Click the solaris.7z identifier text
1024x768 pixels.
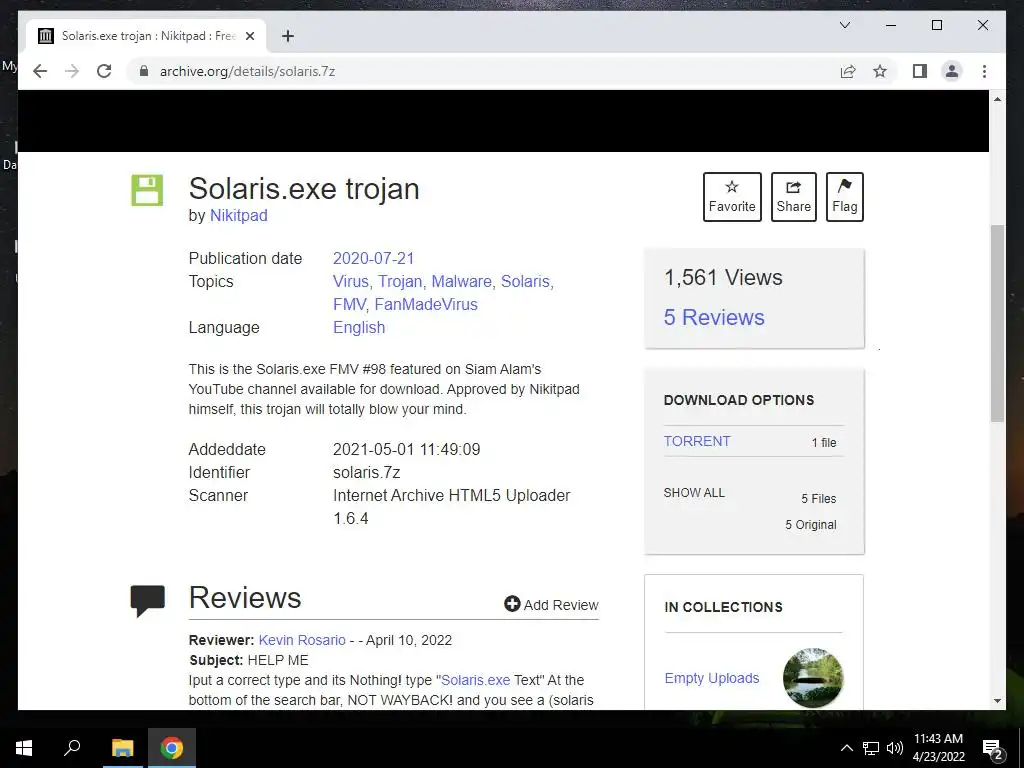(x=366, y=472)
